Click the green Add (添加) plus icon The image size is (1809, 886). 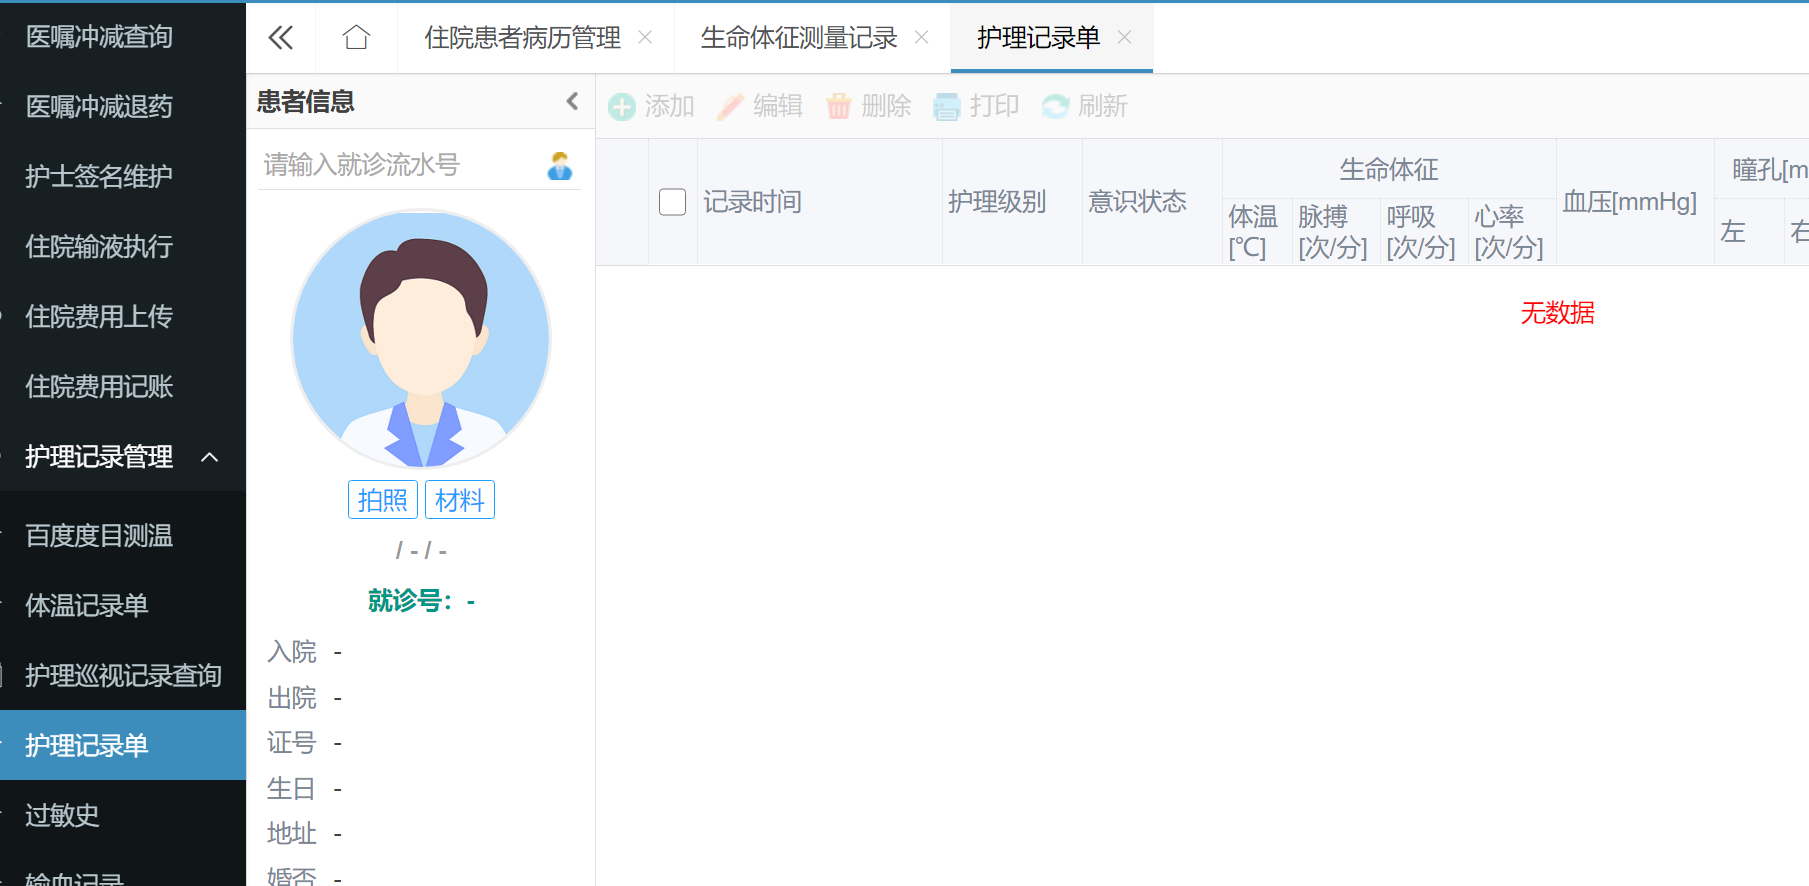pos(622,107)
